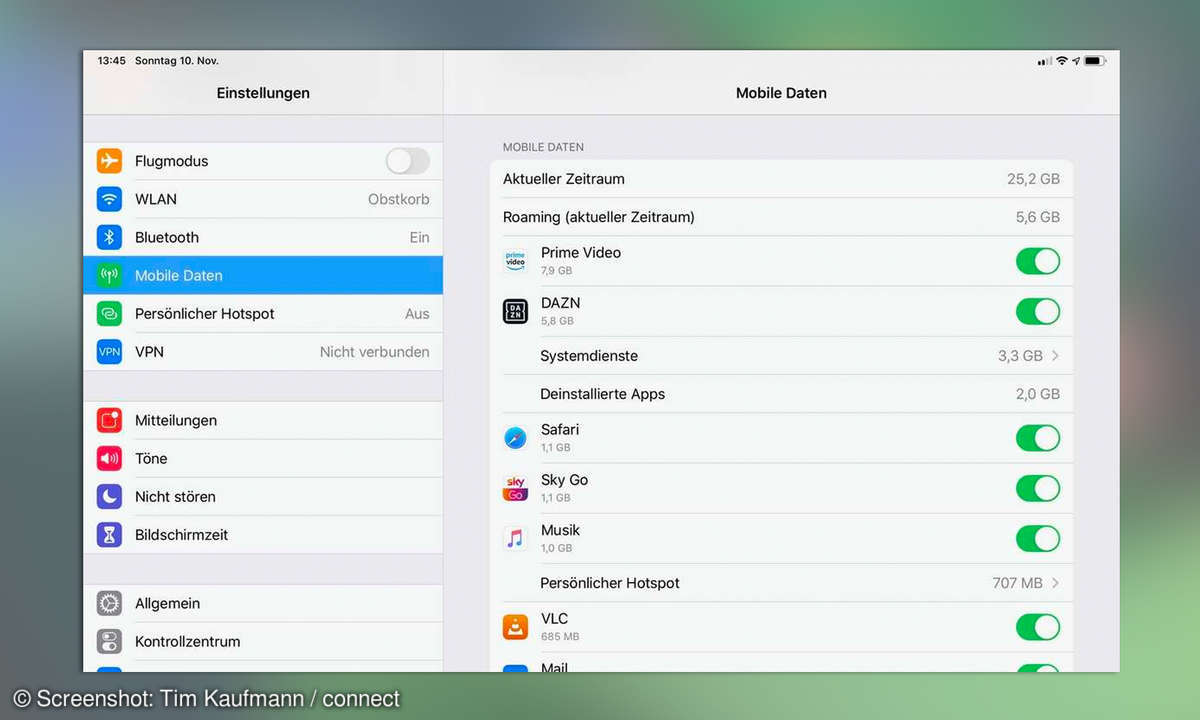Screen dimensions: 1200x720
Task: Tap the Nicht stören moon icon
Action: click(109, 496)
